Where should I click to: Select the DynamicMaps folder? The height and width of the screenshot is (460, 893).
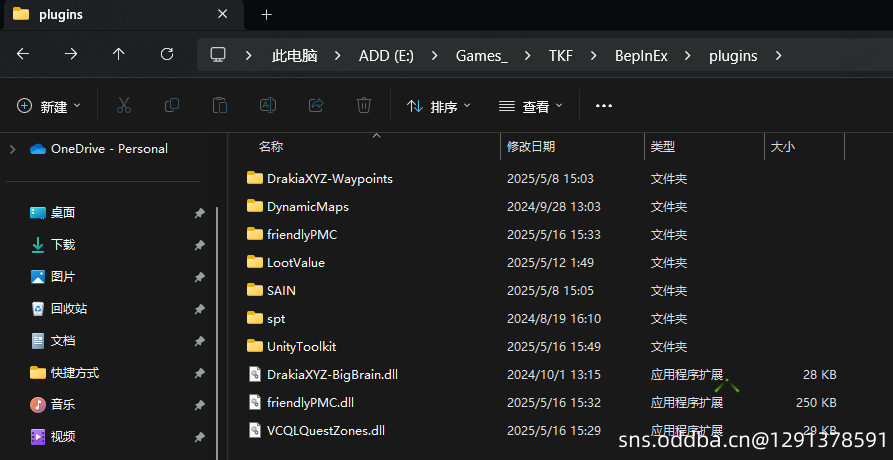[297, 207]
